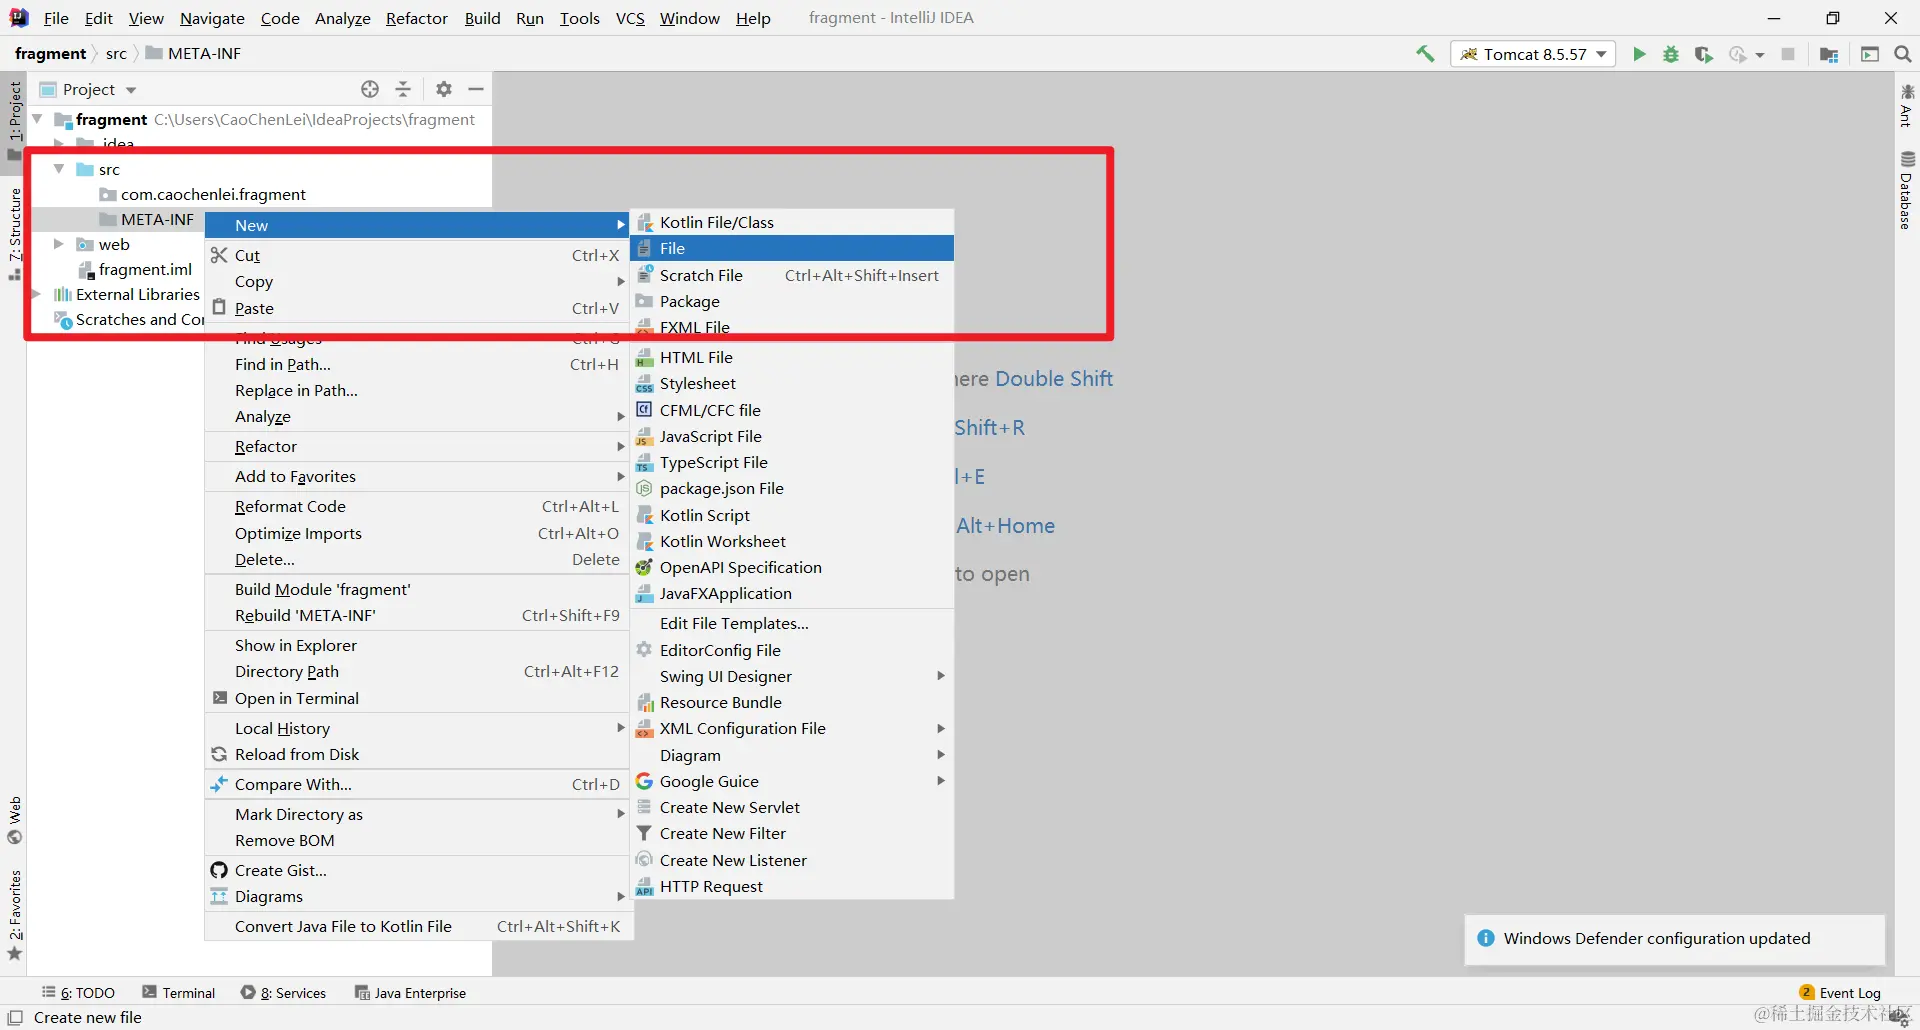
Task: Select Kotlin File/Class from New submenu
Action: click(792, 222)
